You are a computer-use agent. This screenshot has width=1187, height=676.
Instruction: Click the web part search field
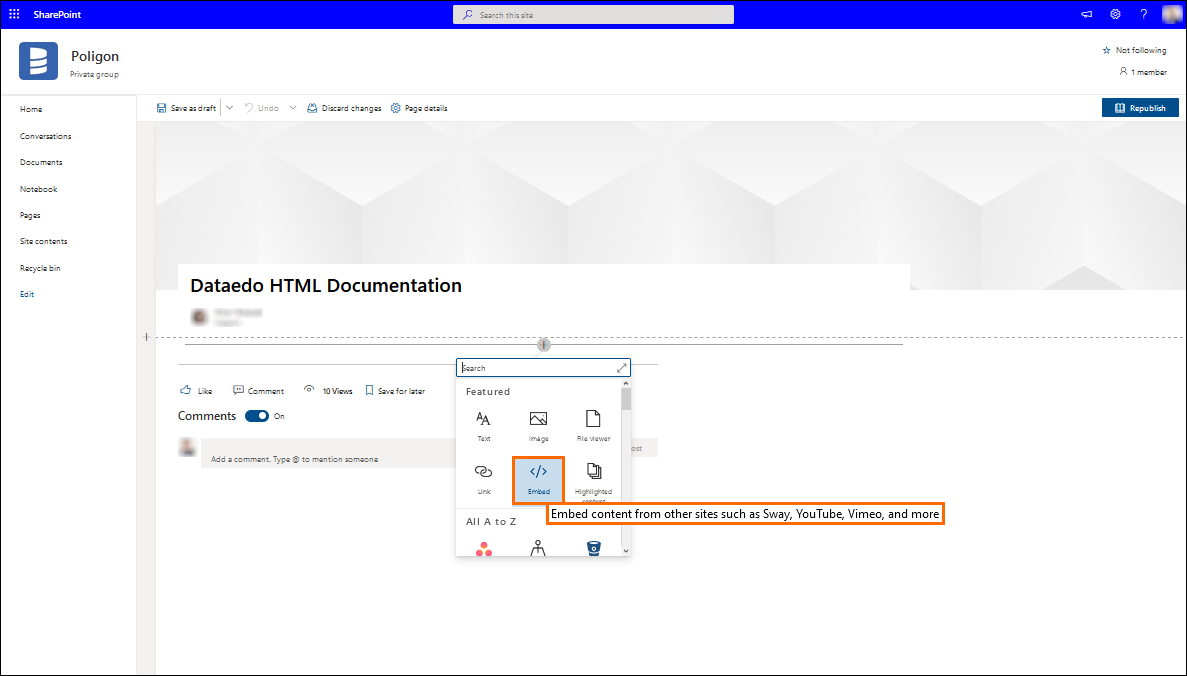(x=536, y=368)
